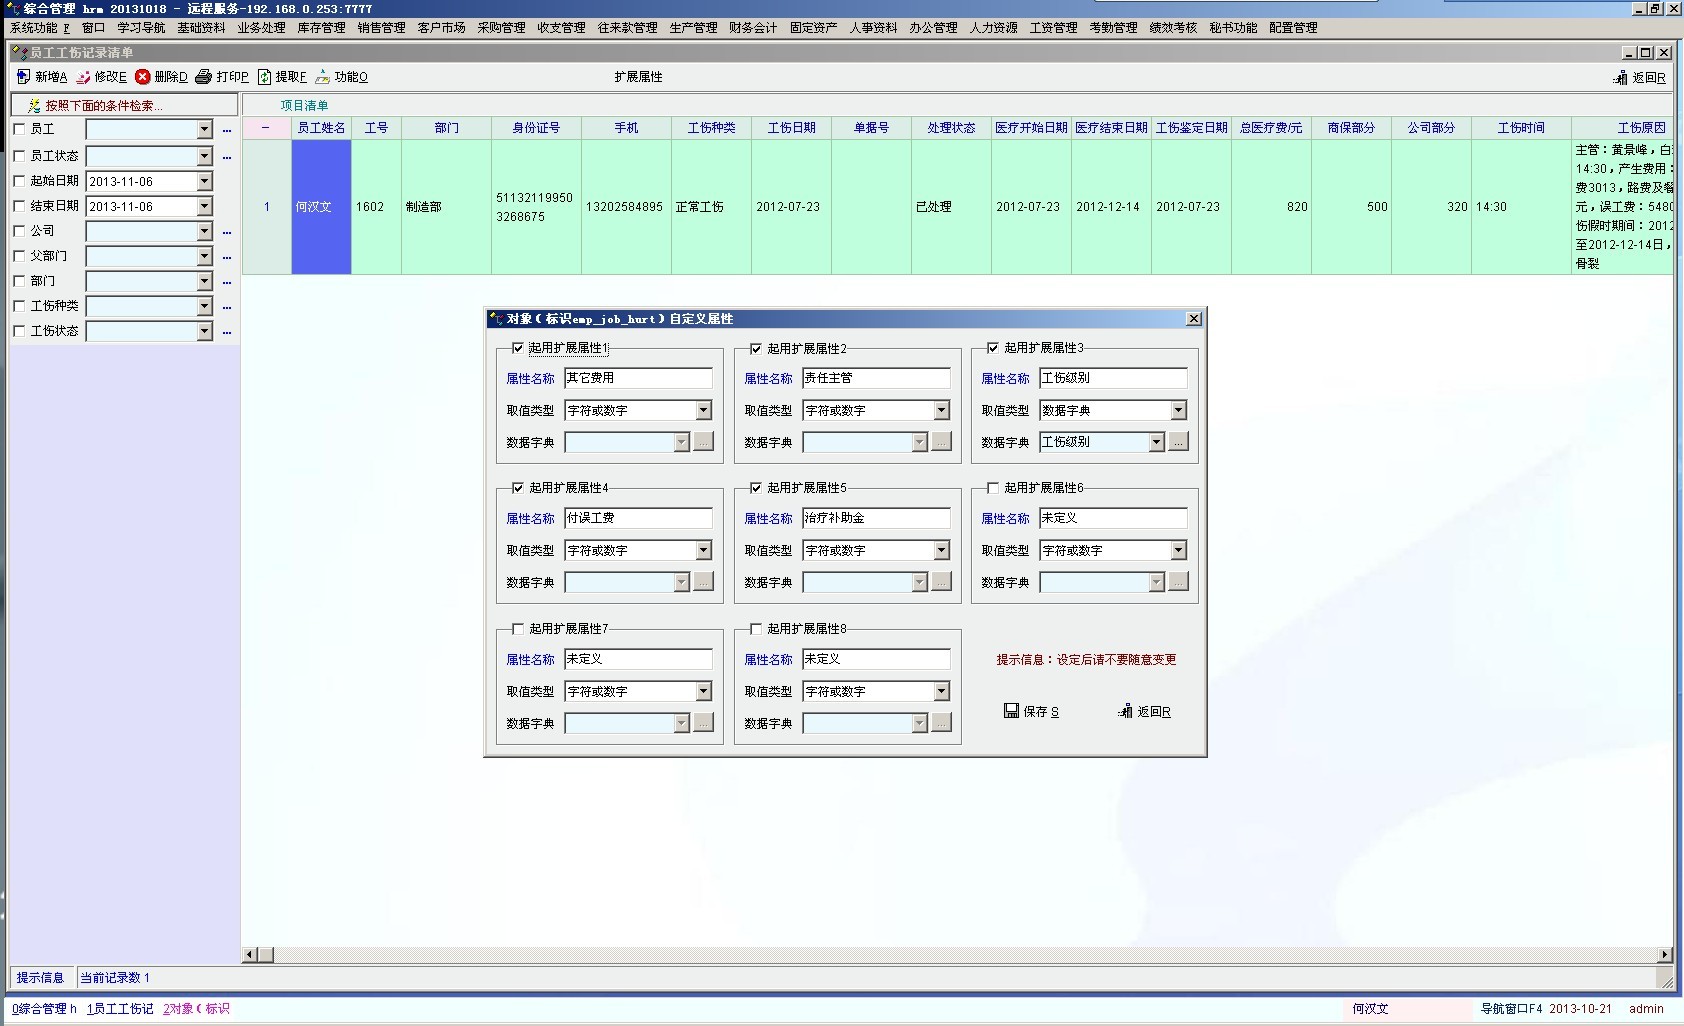Click the 提取E extract icon
The height and width of the screenshot is (1026, 1684).
tap(265, 77)
